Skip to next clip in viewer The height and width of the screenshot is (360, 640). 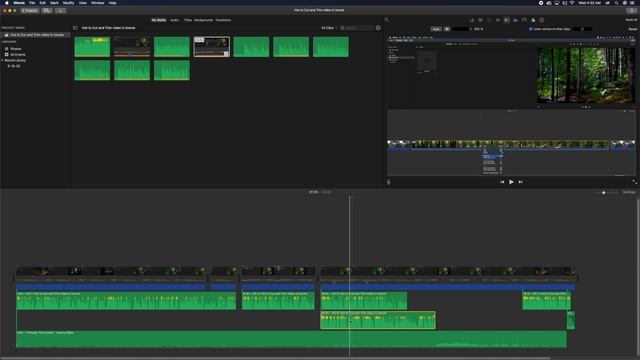[520, 182]
